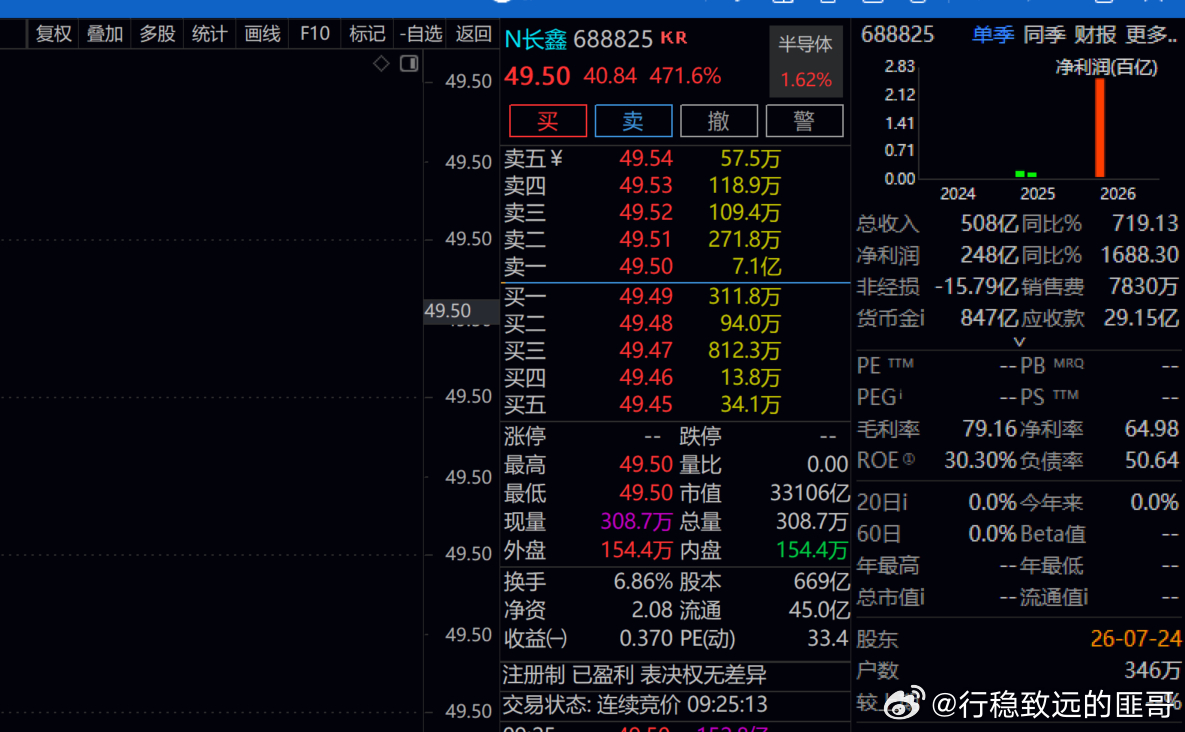Viewport: 1185px width, 732px height.
Task: Click the 净利润 value 248亿
Action: click(989, 255)
